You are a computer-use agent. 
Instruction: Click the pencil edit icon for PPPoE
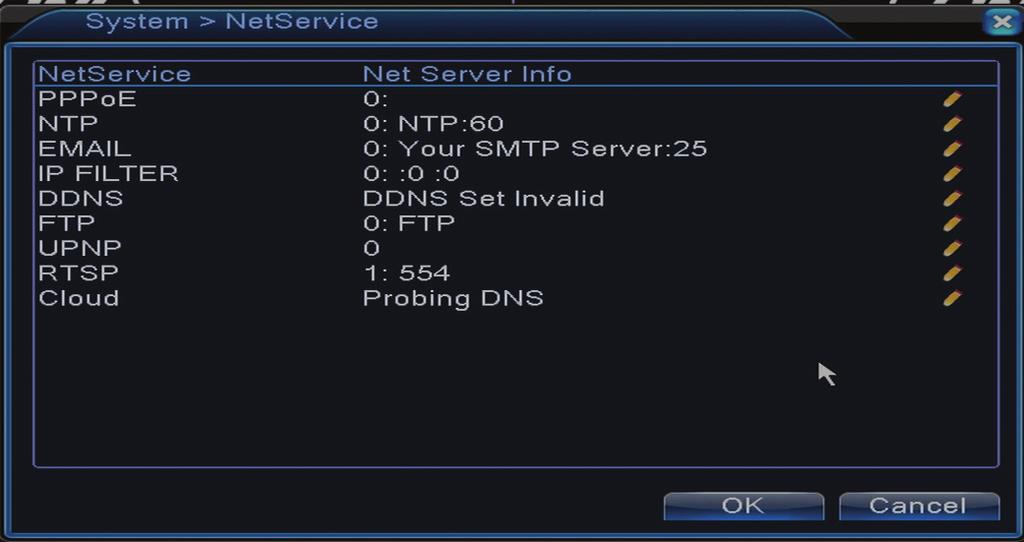[x=952, y=99]
